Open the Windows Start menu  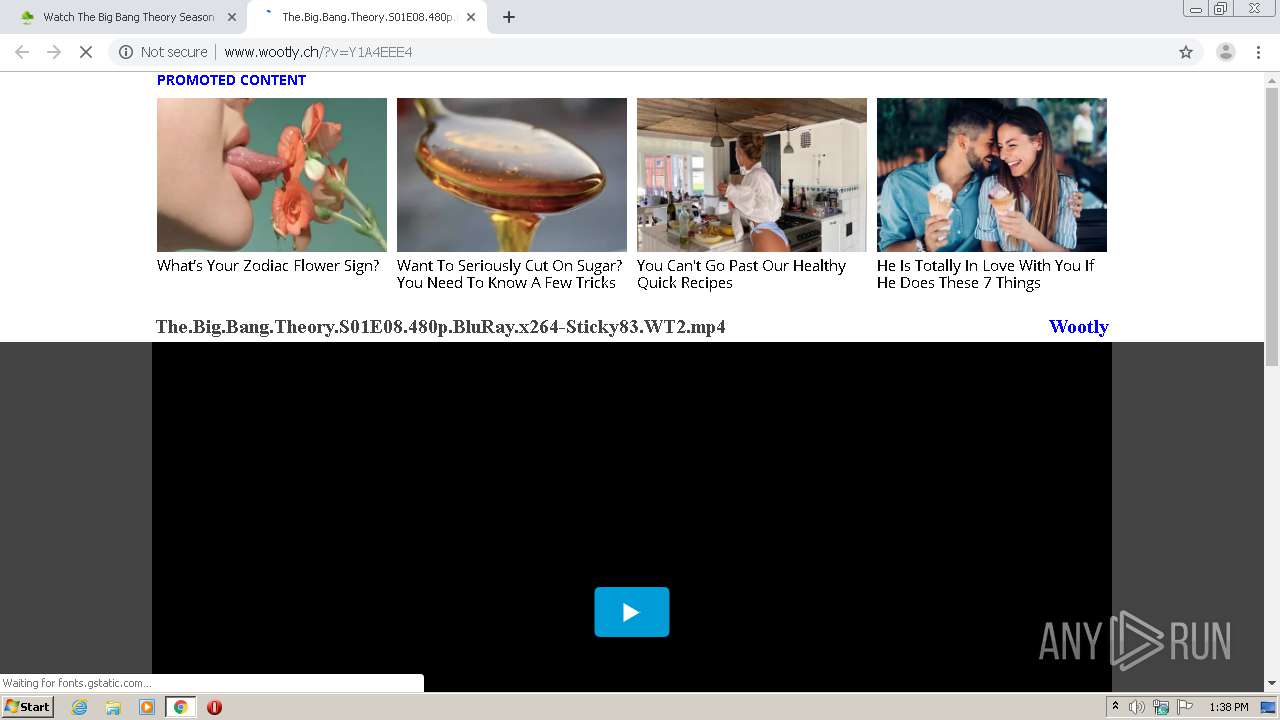pyautogui.click(x=28, y=707)
